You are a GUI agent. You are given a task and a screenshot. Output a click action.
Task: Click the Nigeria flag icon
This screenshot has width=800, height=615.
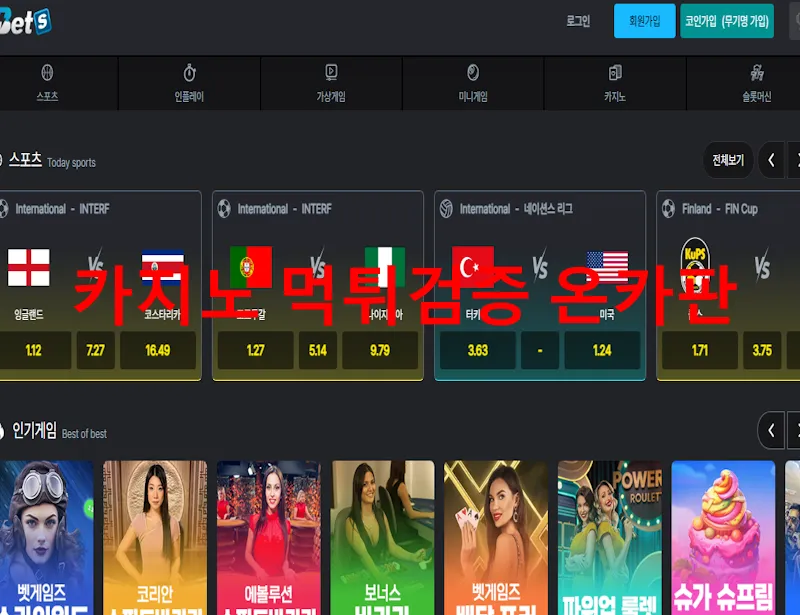[385, 267]
